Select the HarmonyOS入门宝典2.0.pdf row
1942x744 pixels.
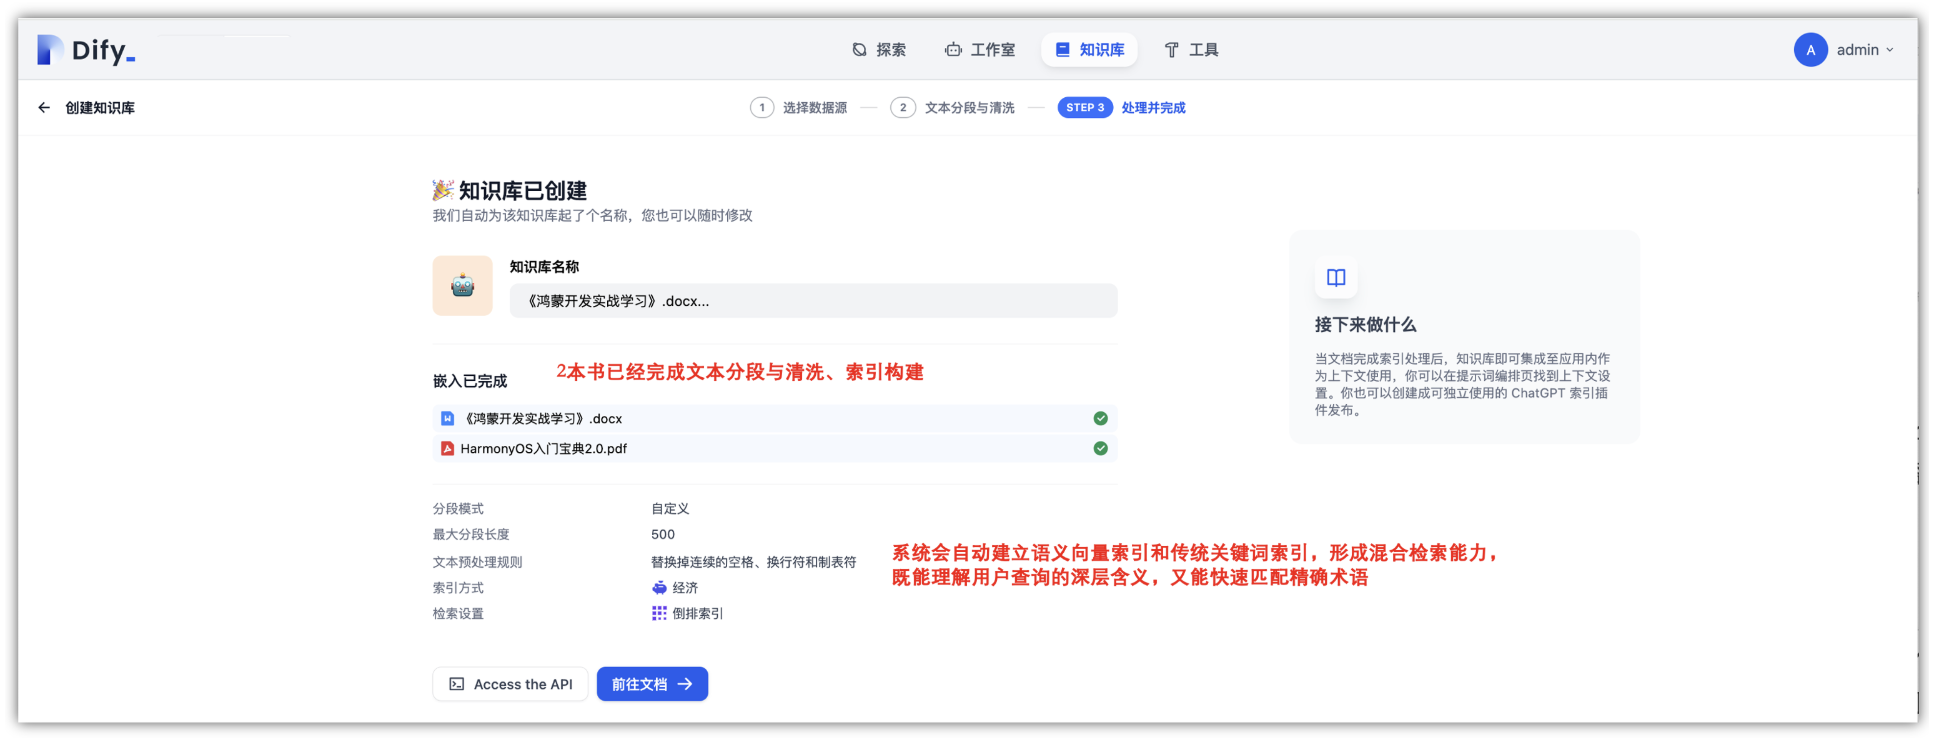click(x=775, y=449)
